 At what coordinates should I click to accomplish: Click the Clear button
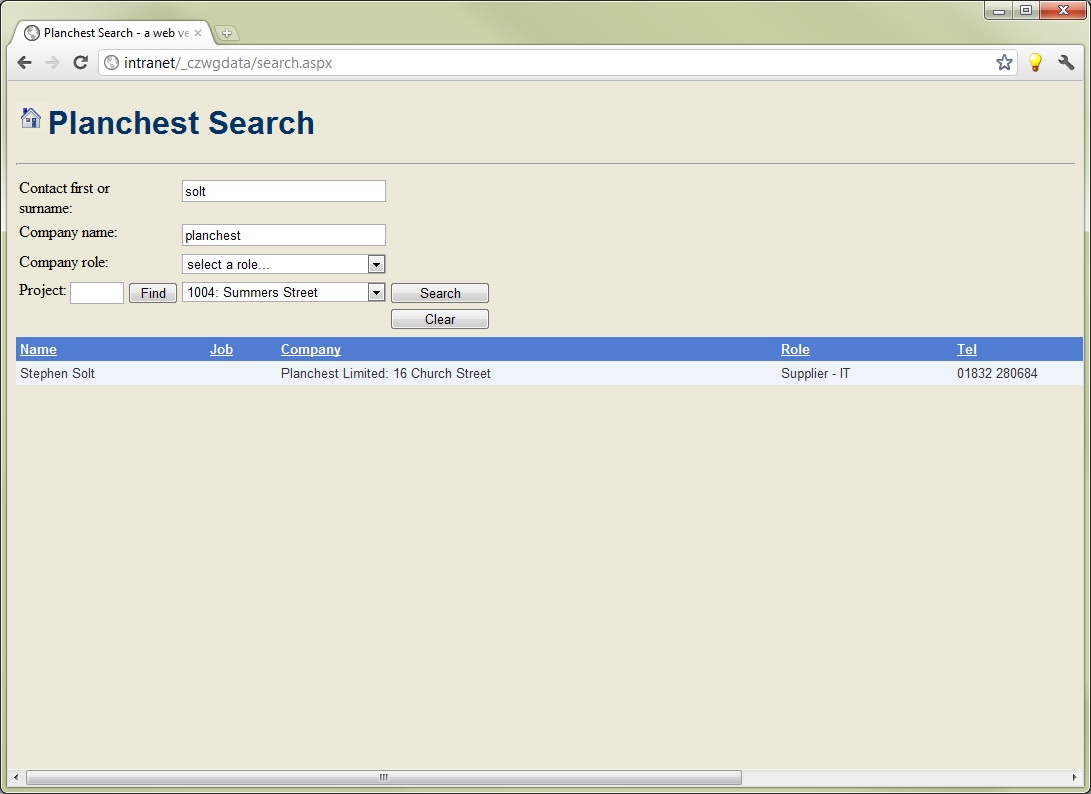(x=440, y=319)
